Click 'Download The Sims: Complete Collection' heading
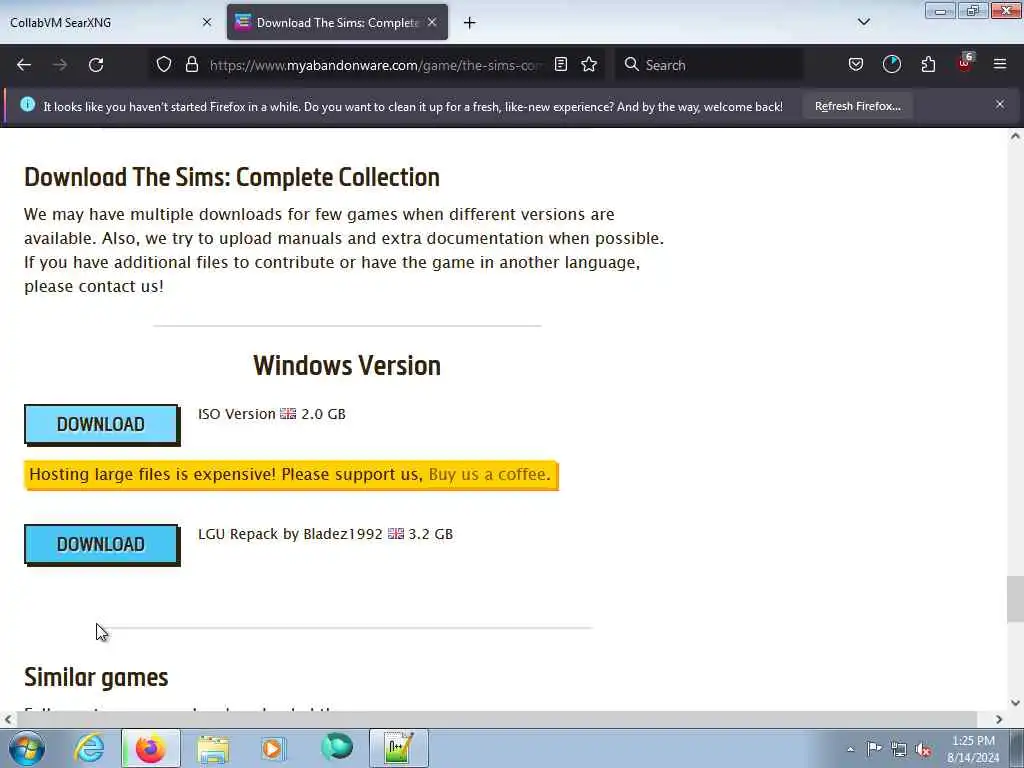 [232, 178]
